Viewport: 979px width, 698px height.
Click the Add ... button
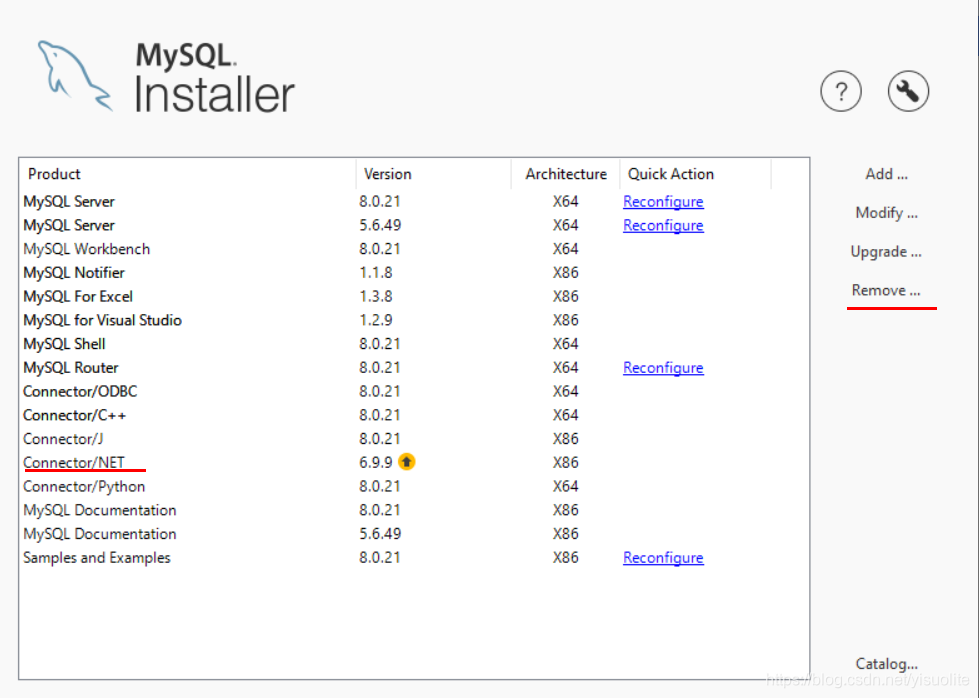point(886,174)
